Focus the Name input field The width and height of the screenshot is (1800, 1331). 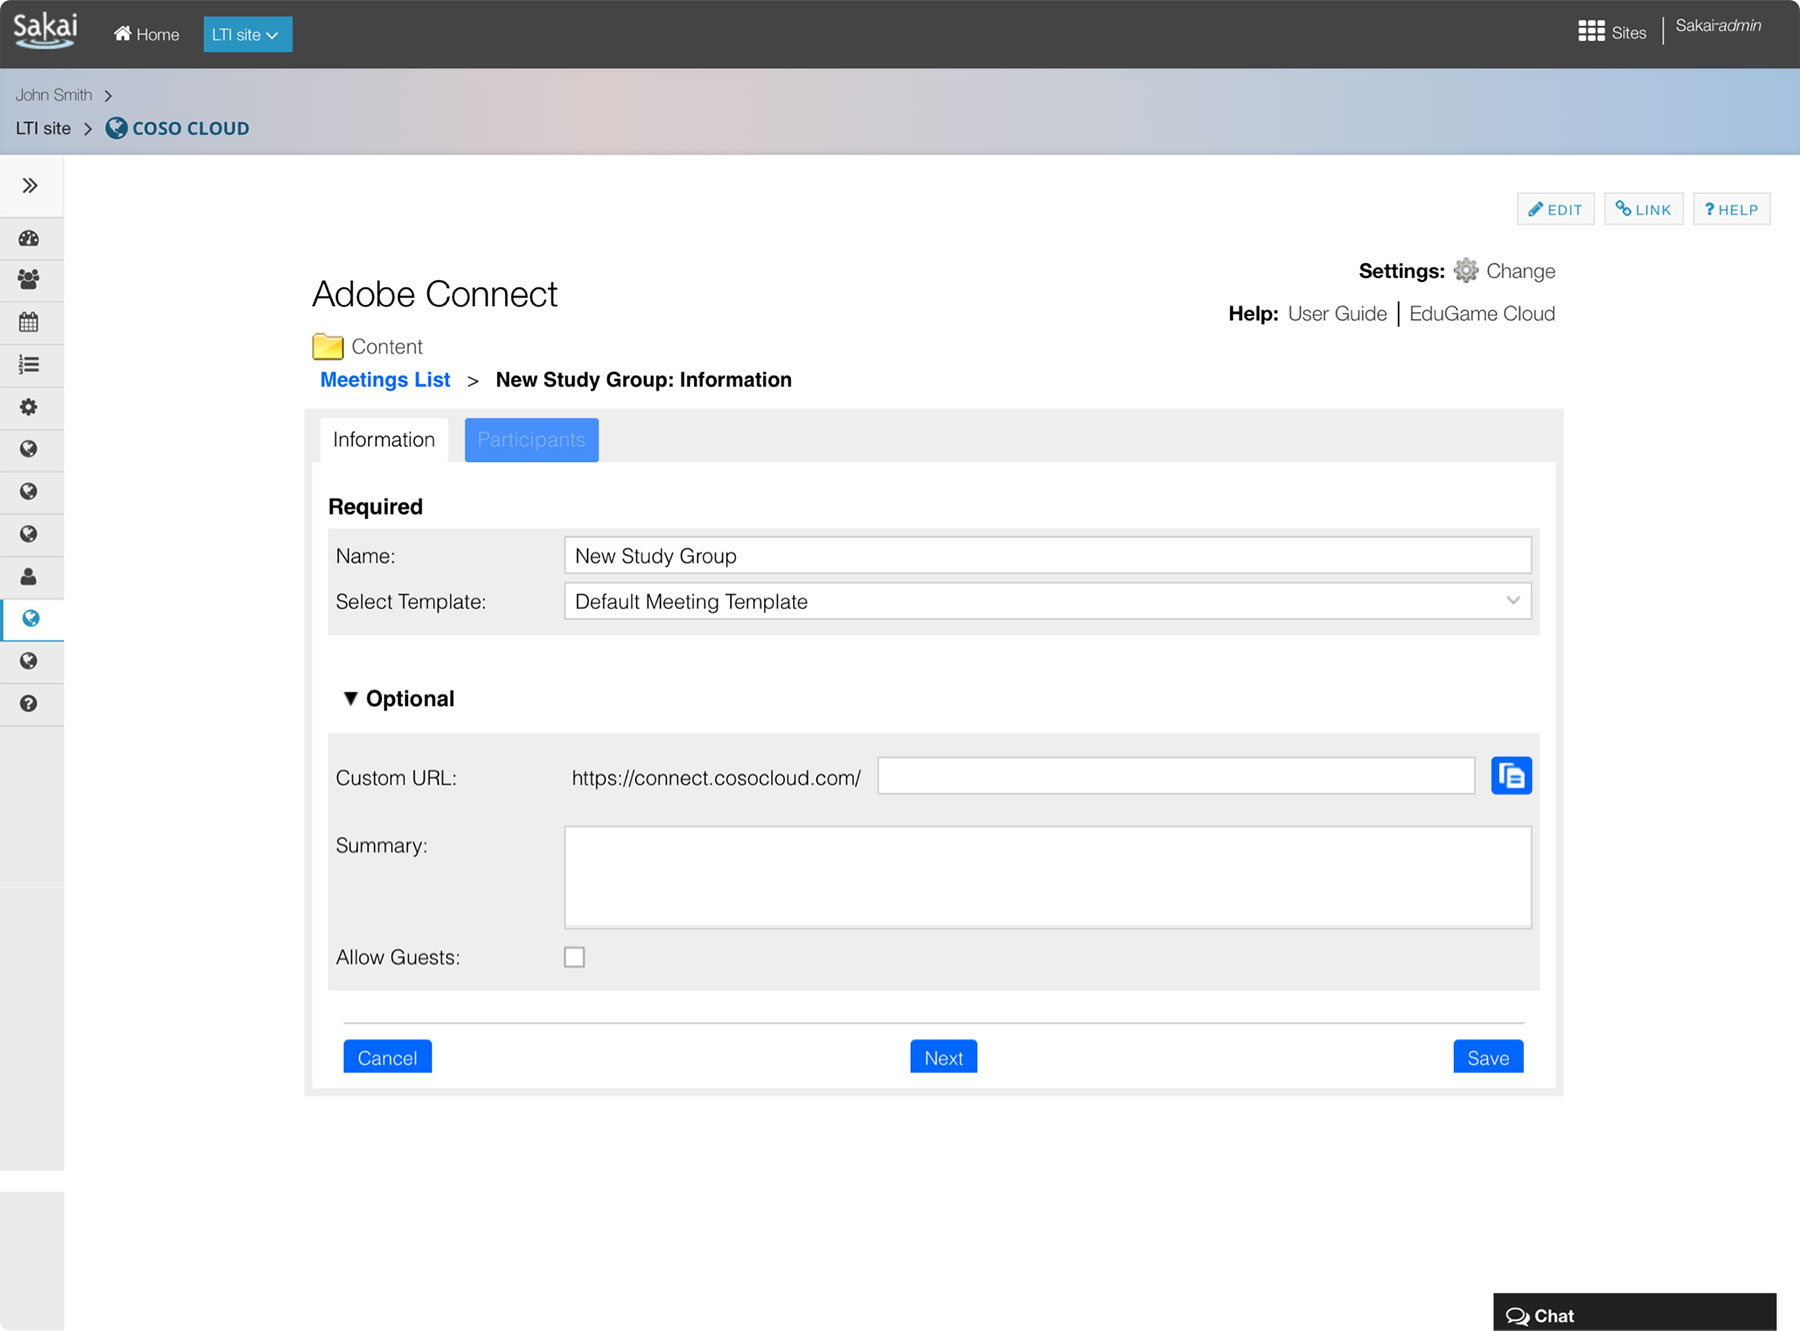pyautogui.click(x=1047, y=555)
